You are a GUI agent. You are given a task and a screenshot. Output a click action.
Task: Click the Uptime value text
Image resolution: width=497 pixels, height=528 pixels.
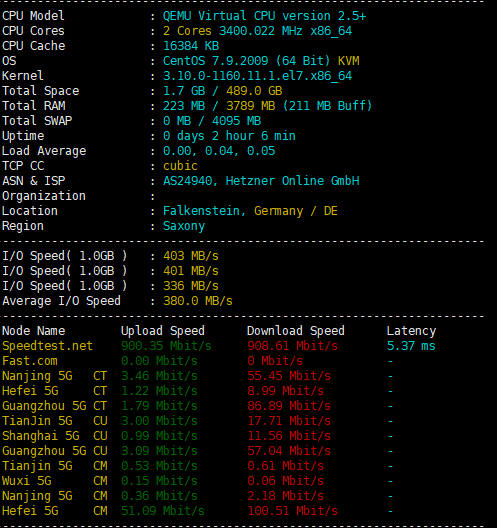(x=229, y=136)
